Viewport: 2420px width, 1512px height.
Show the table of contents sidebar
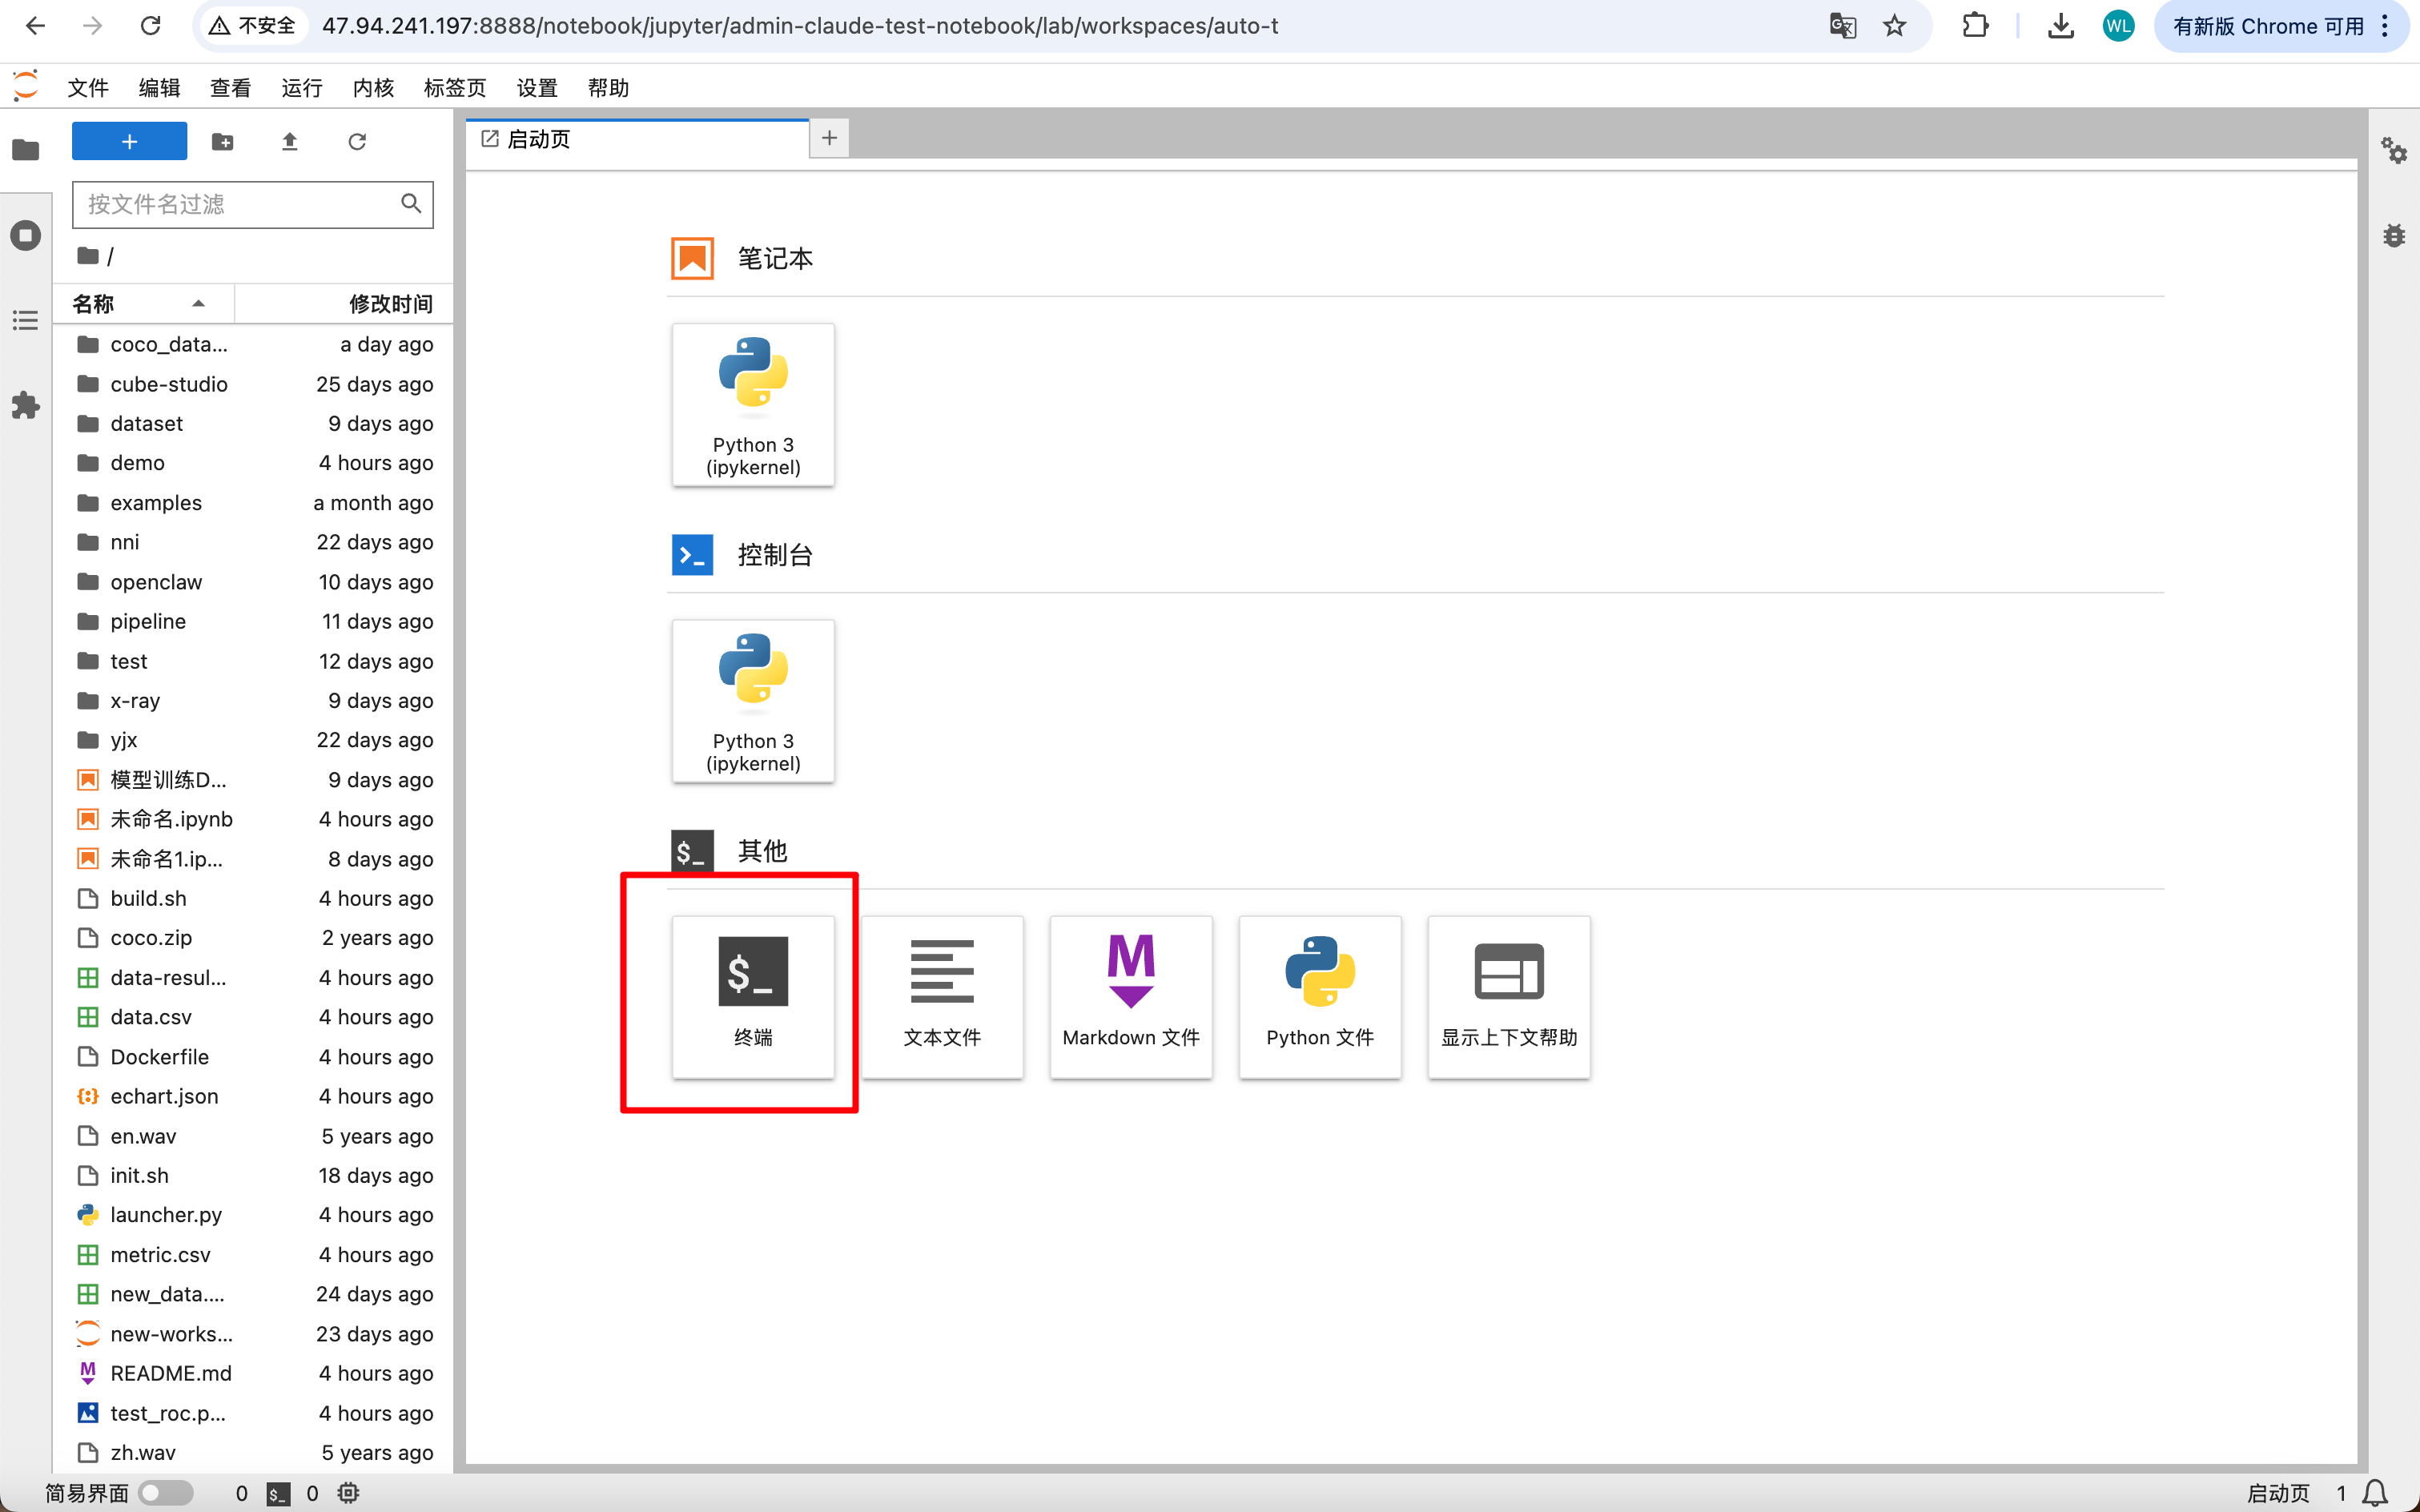pos(26,320)
